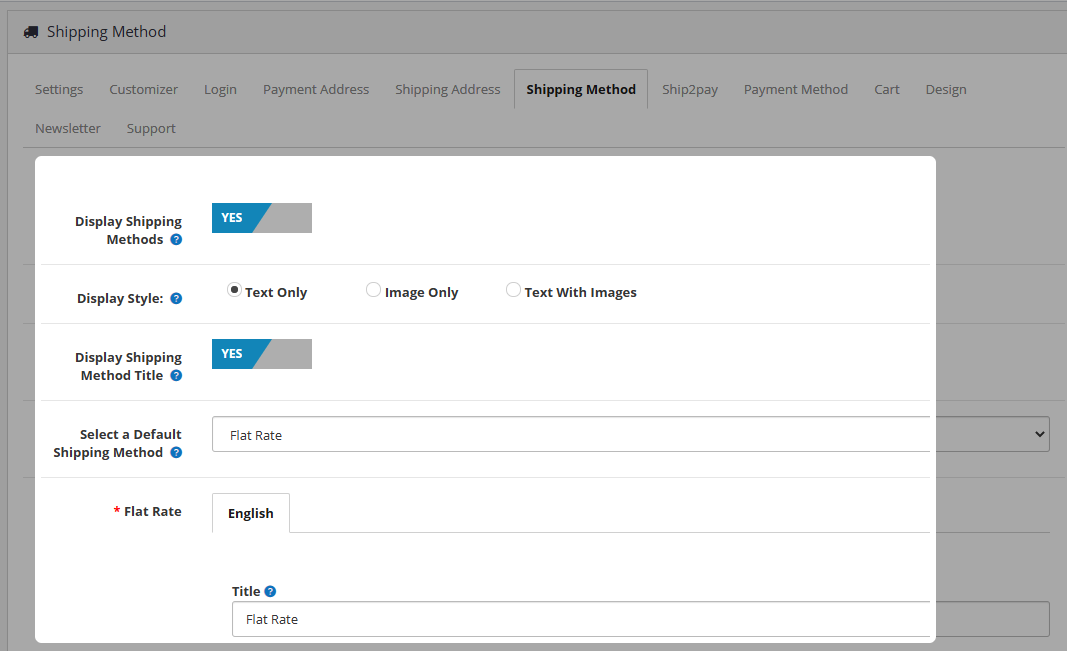Go to the Customizer tab

pyautogui.click(x=143, y=90)
